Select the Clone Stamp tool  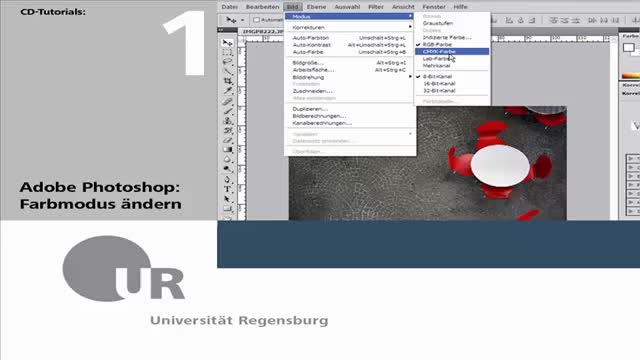tap(227, 121)
